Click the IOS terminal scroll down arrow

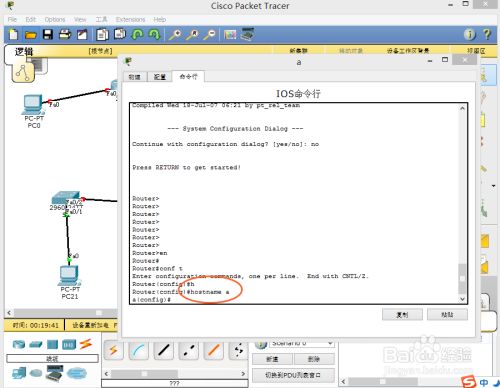coord(462,299)
